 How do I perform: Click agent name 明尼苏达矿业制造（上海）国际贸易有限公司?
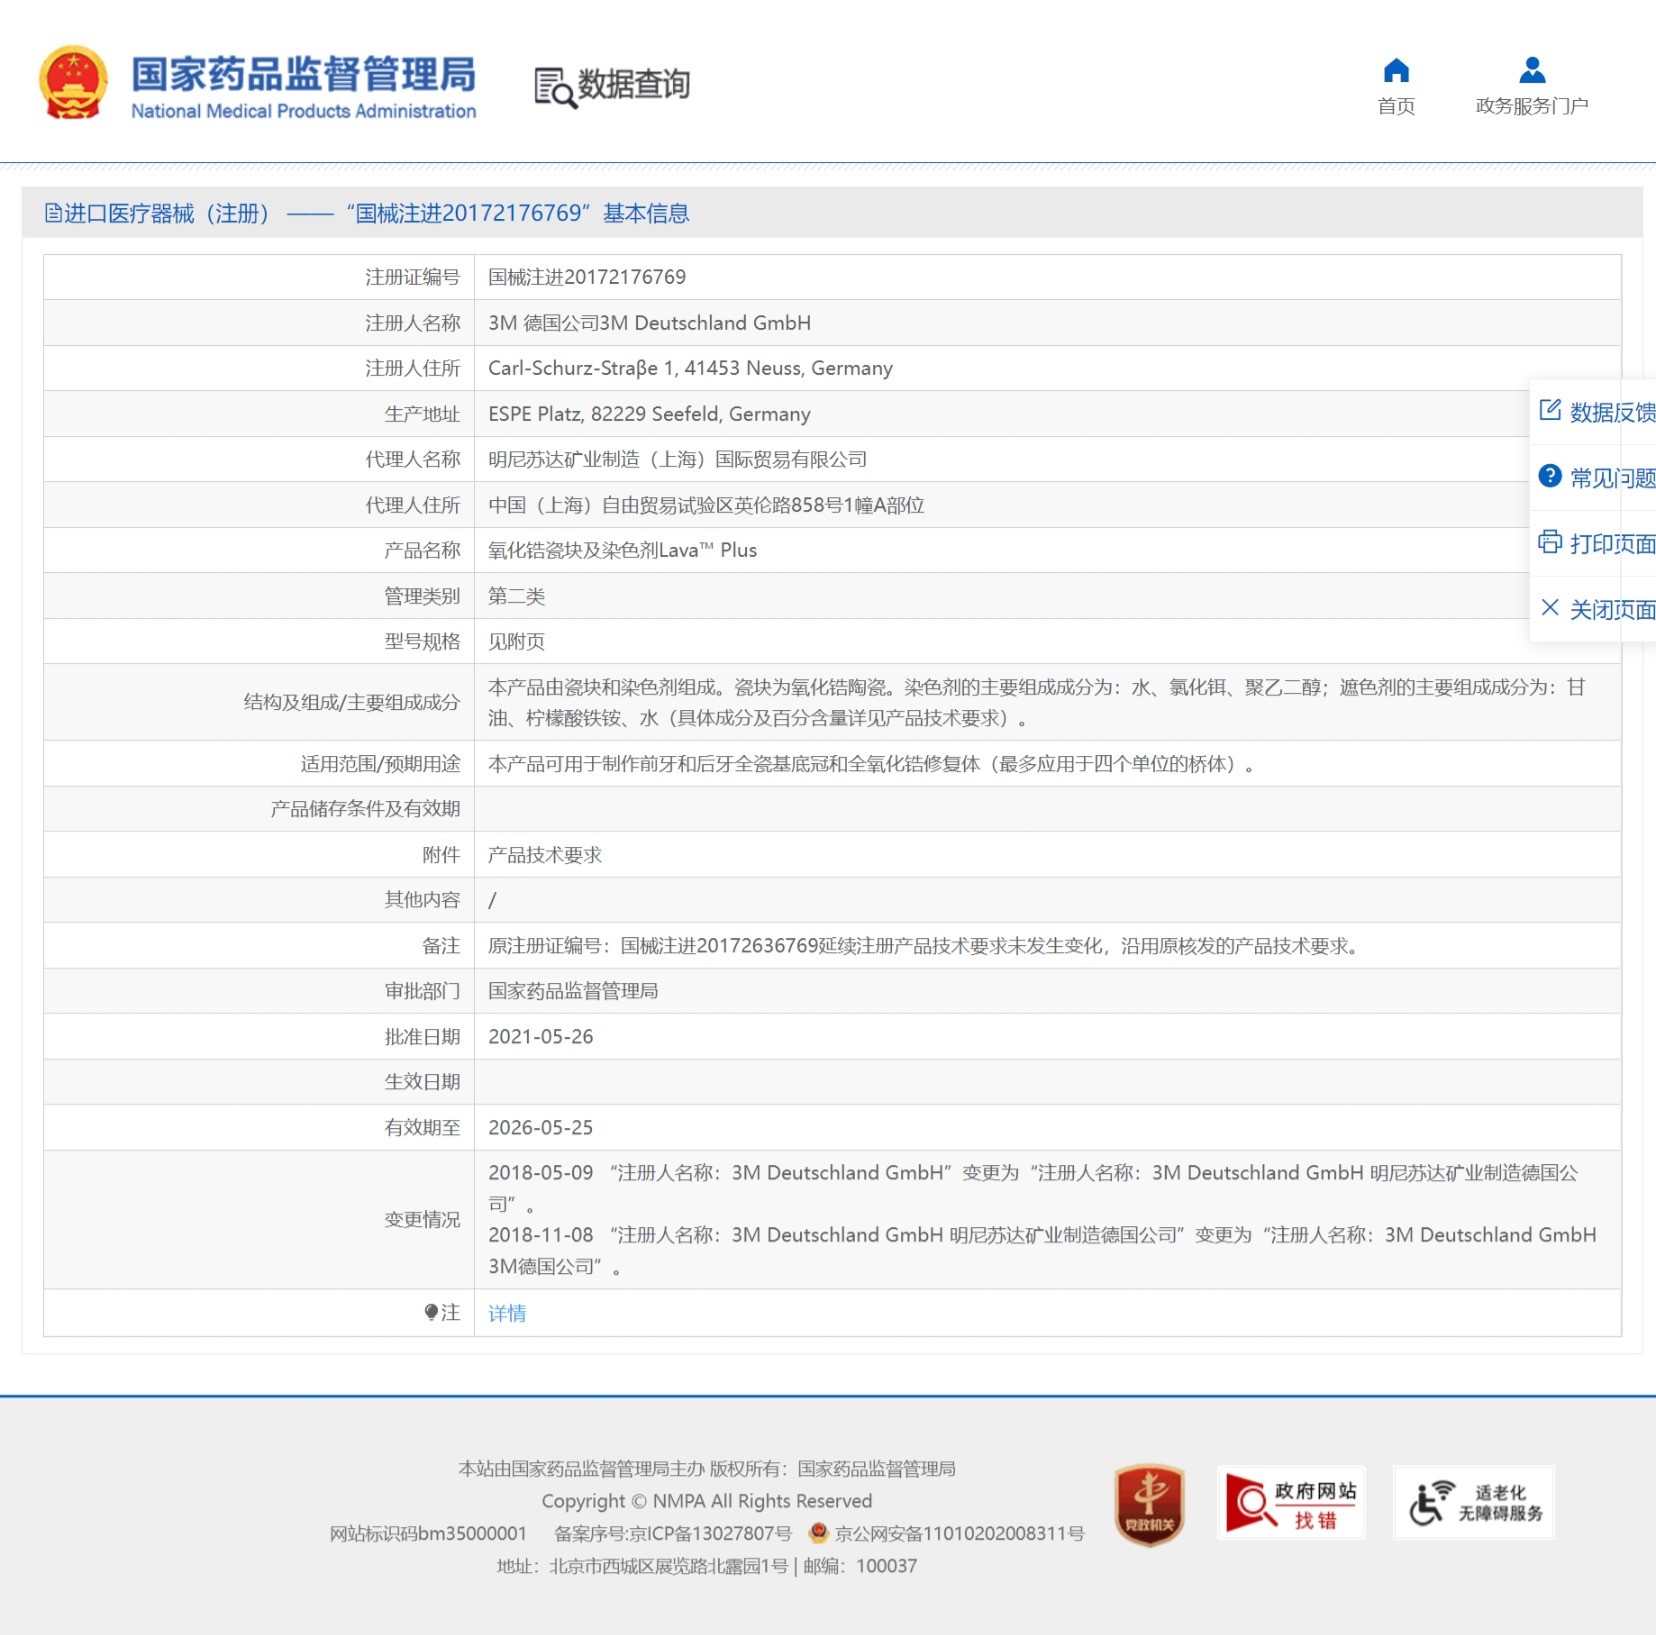click(x=677, y=459)
